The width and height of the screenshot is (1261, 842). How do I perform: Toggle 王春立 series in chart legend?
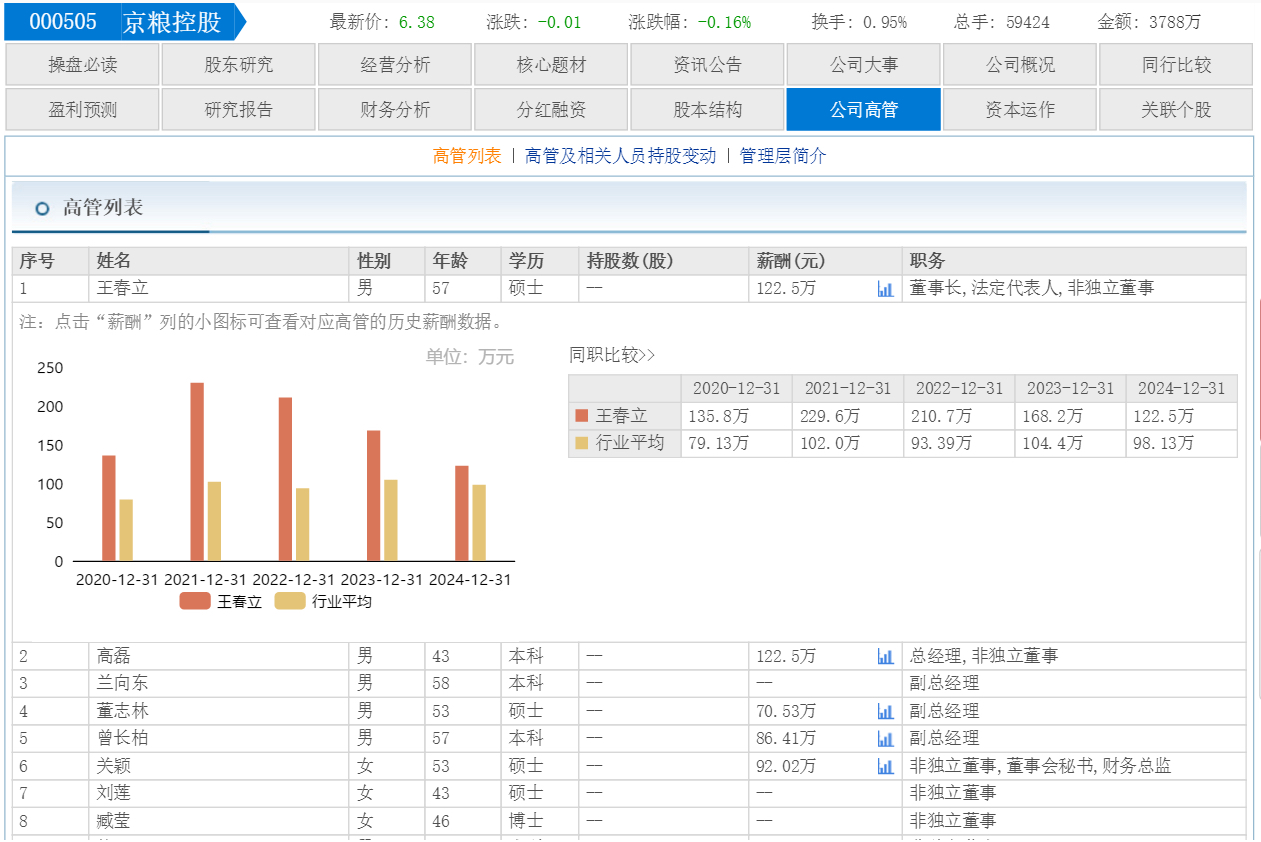[x=220, y=601]
